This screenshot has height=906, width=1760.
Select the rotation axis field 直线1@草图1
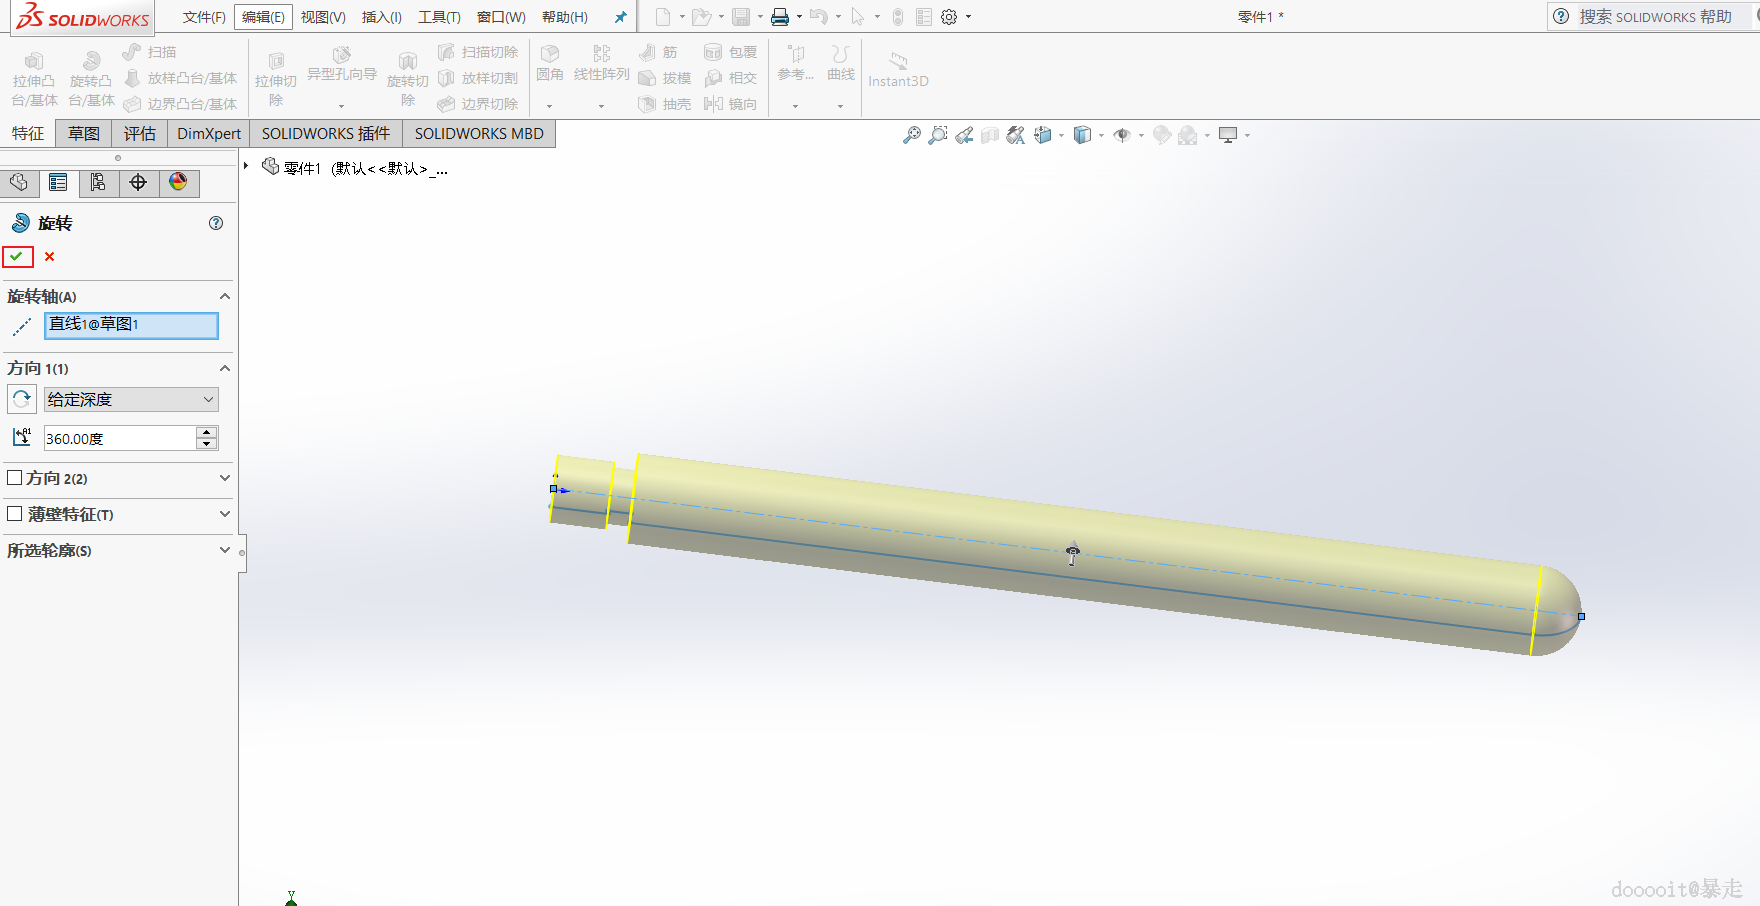tap(131, 325)
